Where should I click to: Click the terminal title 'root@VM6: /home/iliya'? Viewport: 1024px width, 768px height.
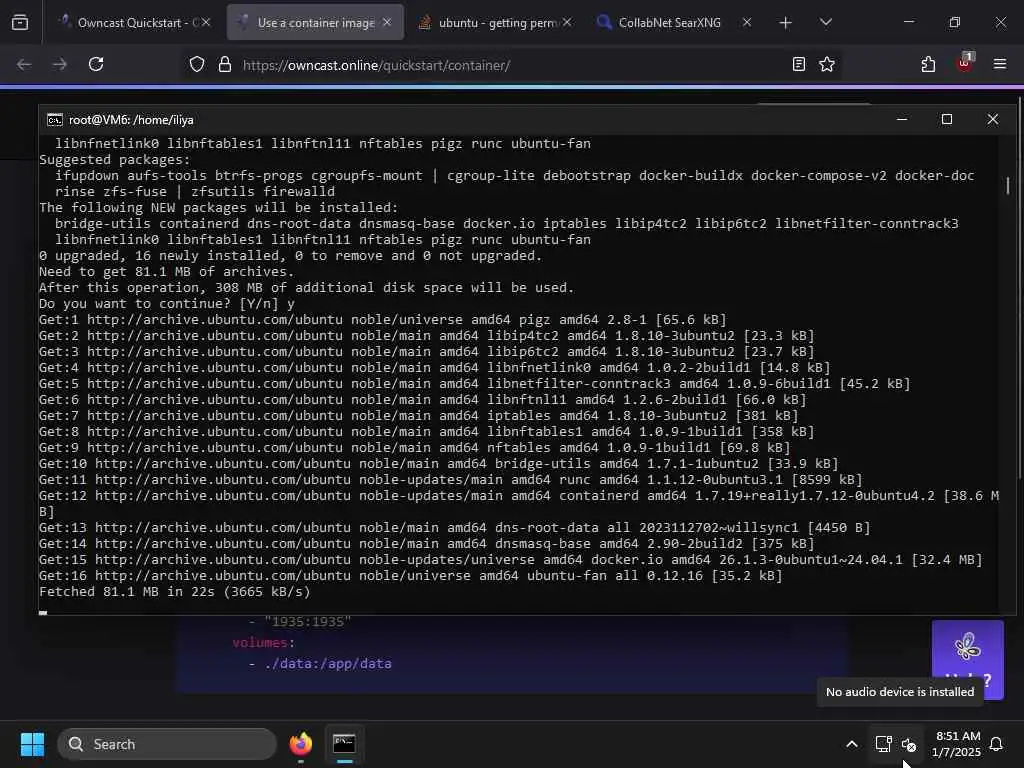point(131,120)
